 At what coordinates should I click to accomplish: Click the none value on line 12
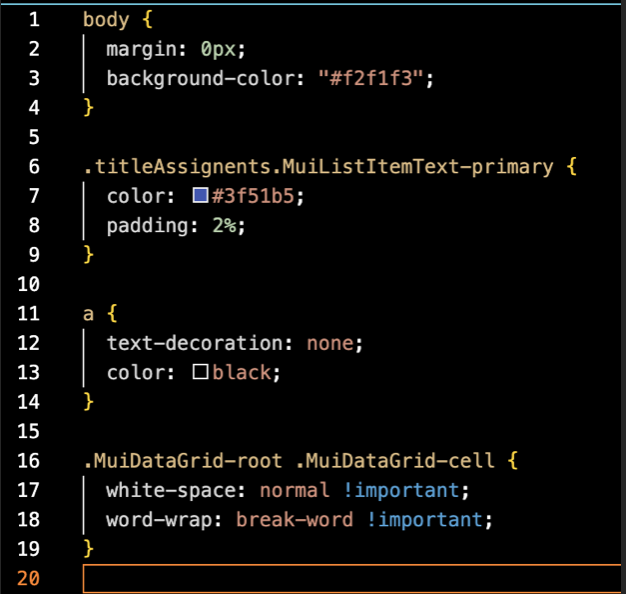point(331,343)
